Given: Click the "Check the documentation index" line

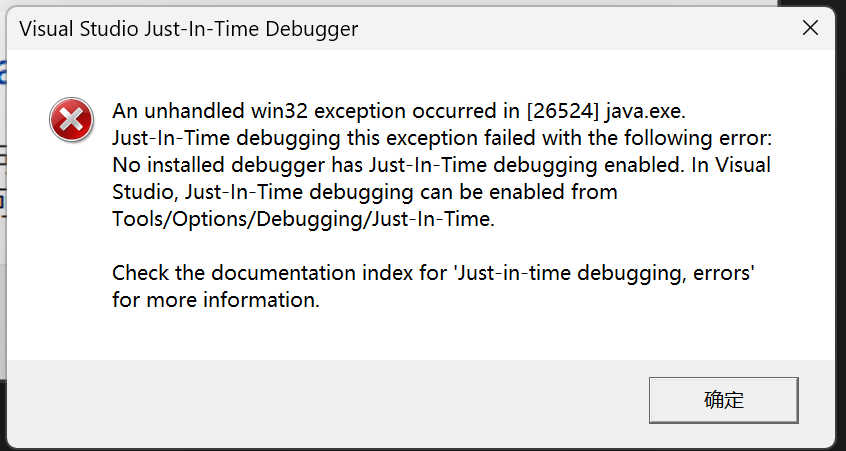Looking at the screenshot, I should [x=275, y=273].
